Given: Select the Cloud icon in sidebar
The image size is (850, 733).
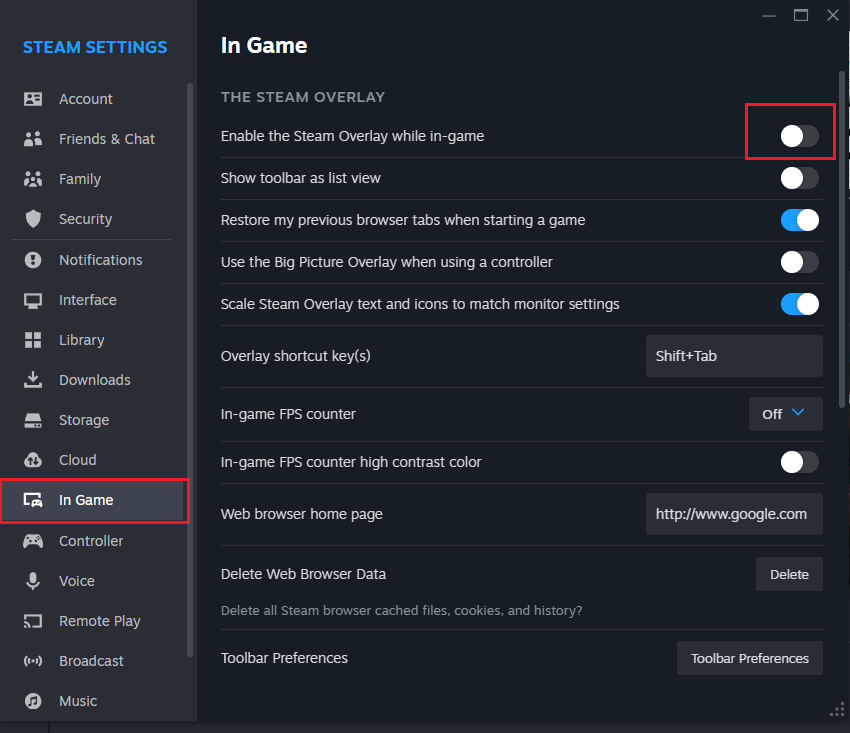Looking at the screenshot, I should point(33,460).
